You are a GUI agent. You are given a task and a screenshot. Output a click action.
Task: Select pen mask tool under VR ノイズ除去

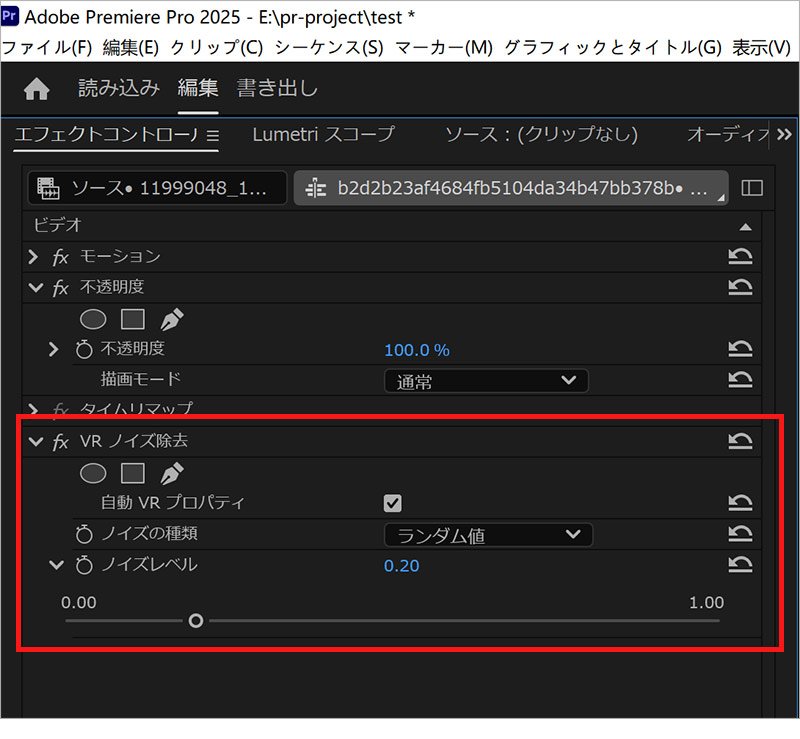tap(172, 474)
